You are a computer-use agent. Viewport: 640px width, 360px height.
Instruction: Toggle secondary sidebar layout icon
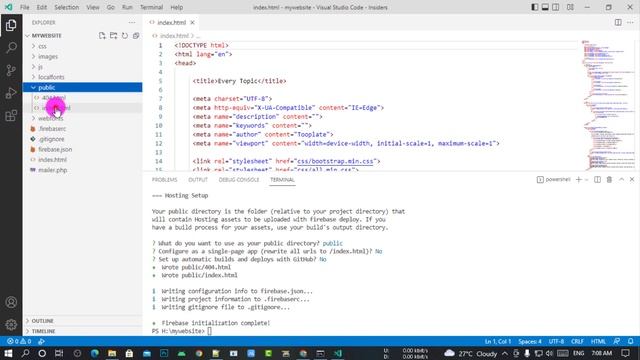click(x=556, y=7)
